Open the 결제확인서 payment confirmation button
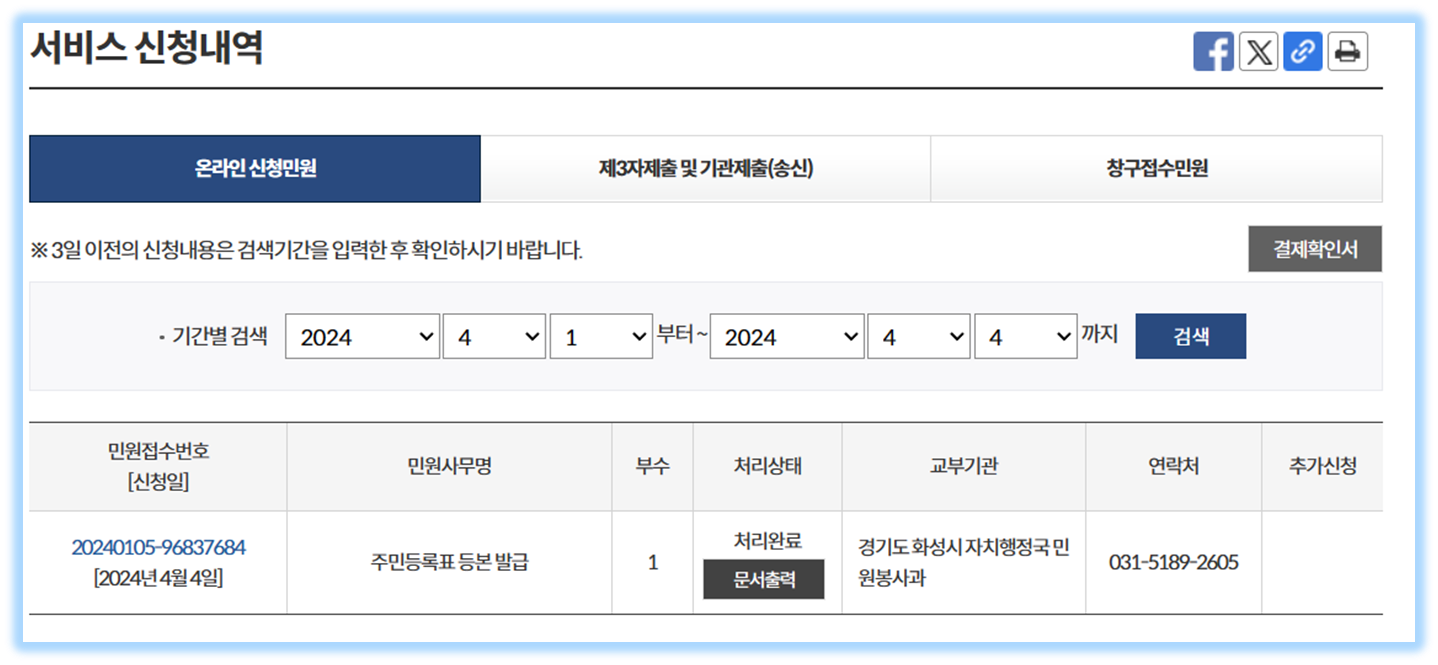1438x665 pixels. tap(1315, 248)
